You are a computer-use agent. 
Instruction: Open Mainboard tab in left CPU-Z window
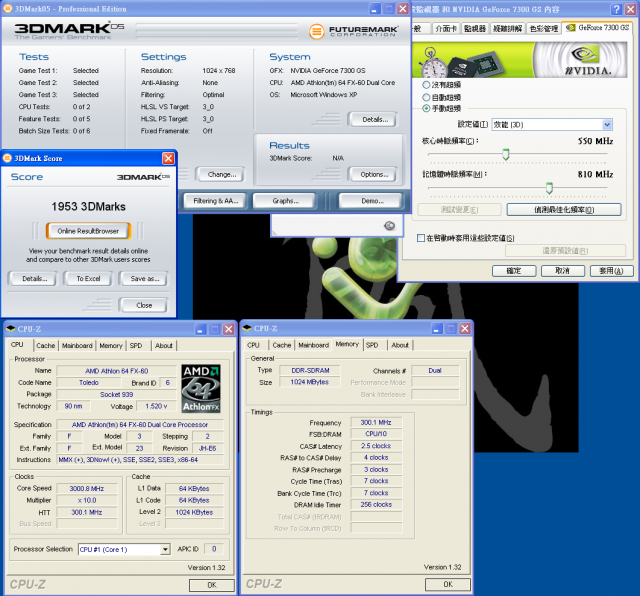(77, 345)
